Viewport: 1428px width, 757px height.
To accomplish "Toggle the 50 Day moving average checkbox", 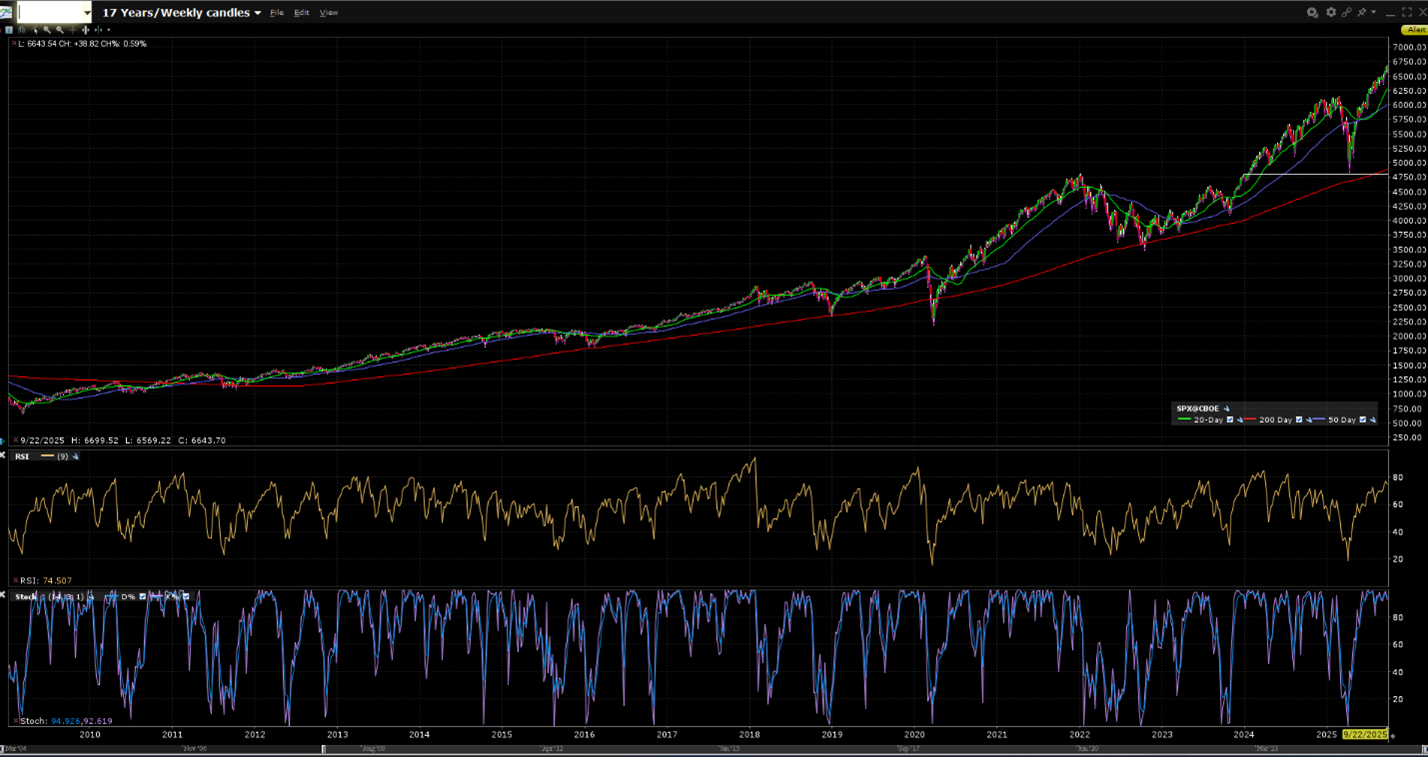I will tap(1362, 420).
